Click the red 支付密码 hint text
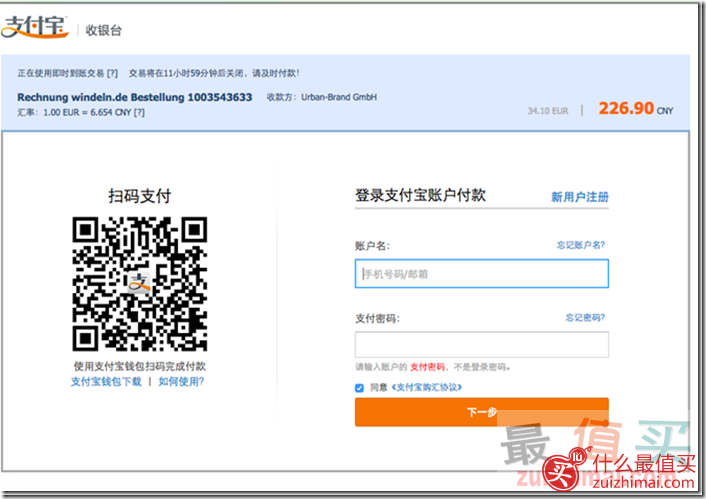Screen dimensions: 706x499 point(427,367)
